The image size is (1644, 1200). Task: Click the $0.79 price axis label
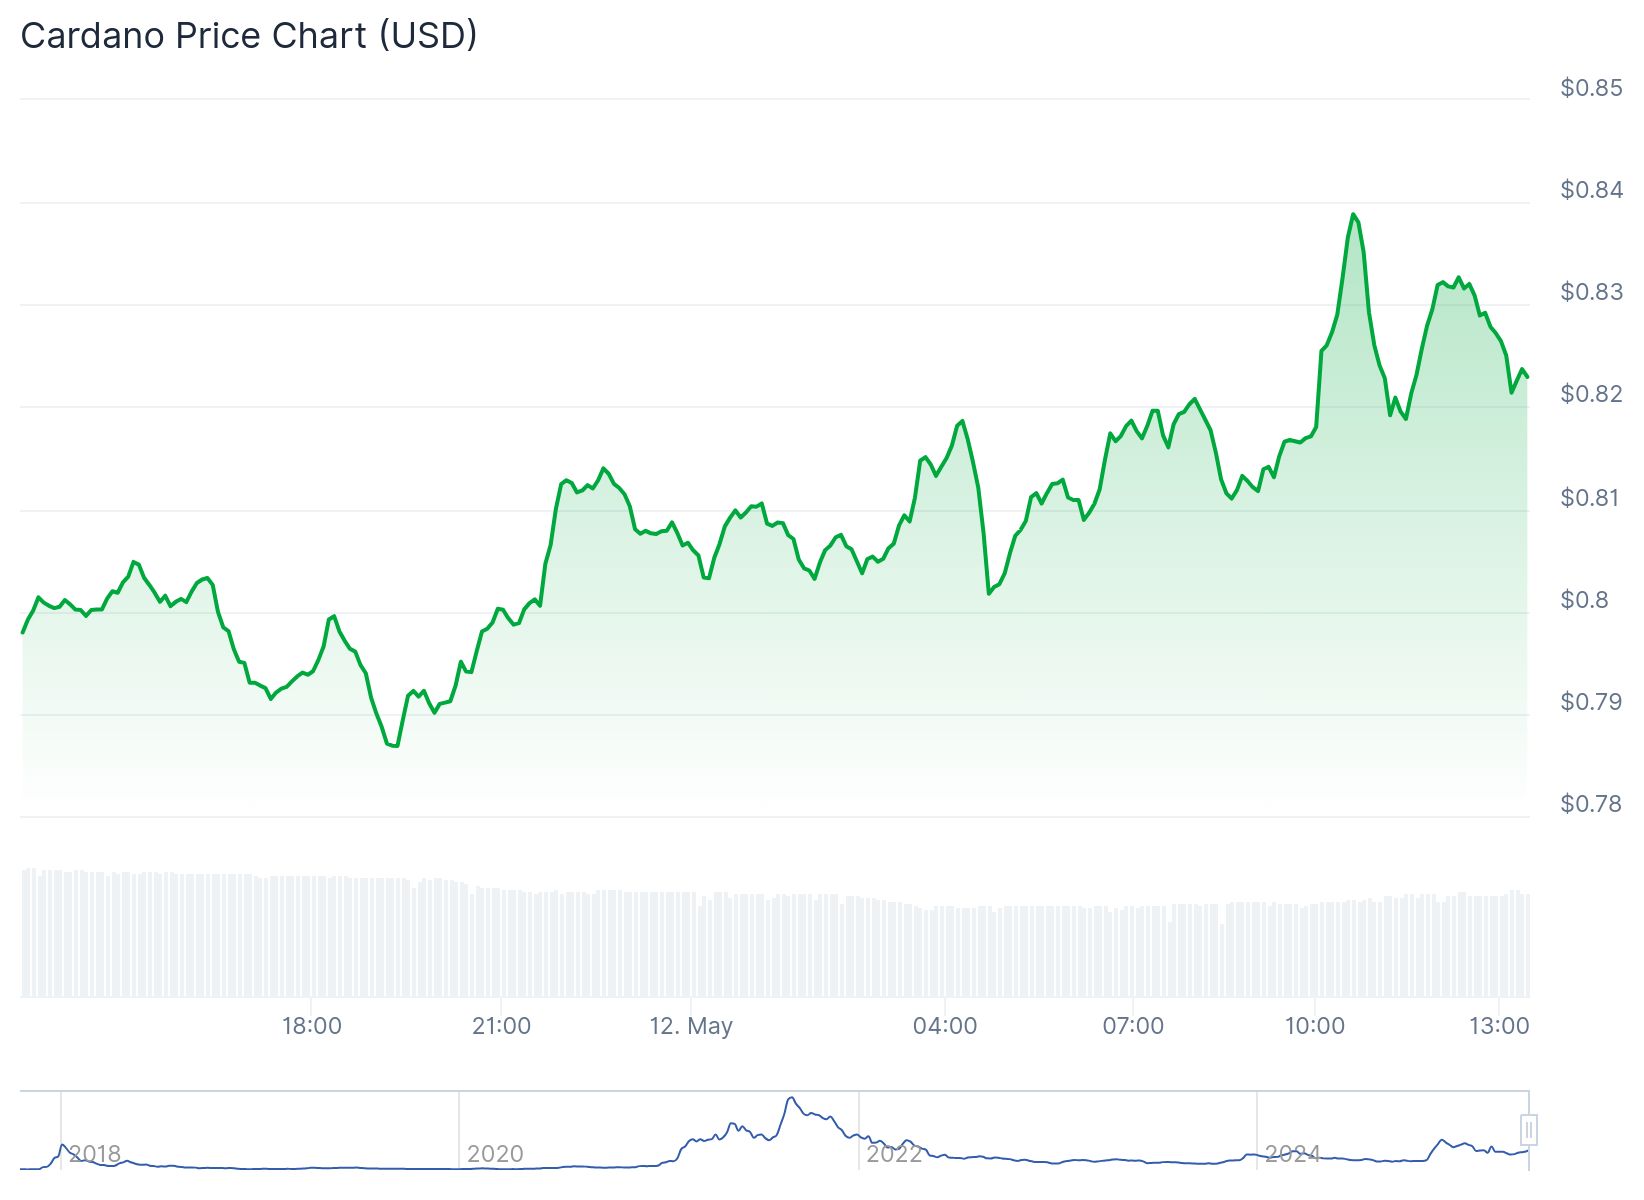pos(1591,702)
